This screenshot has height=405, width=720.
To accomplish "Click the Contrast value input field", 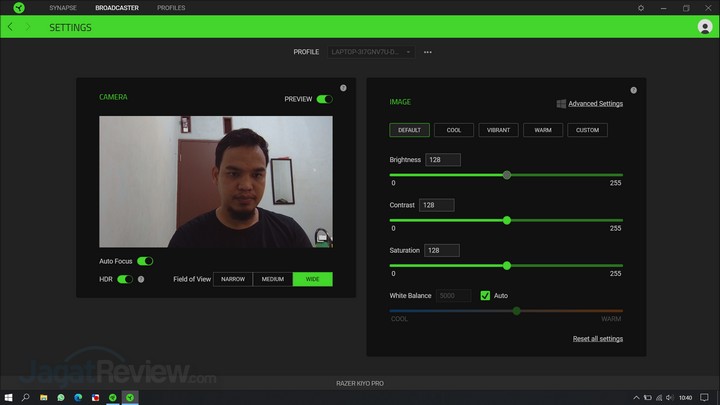I will click(437, 205).
